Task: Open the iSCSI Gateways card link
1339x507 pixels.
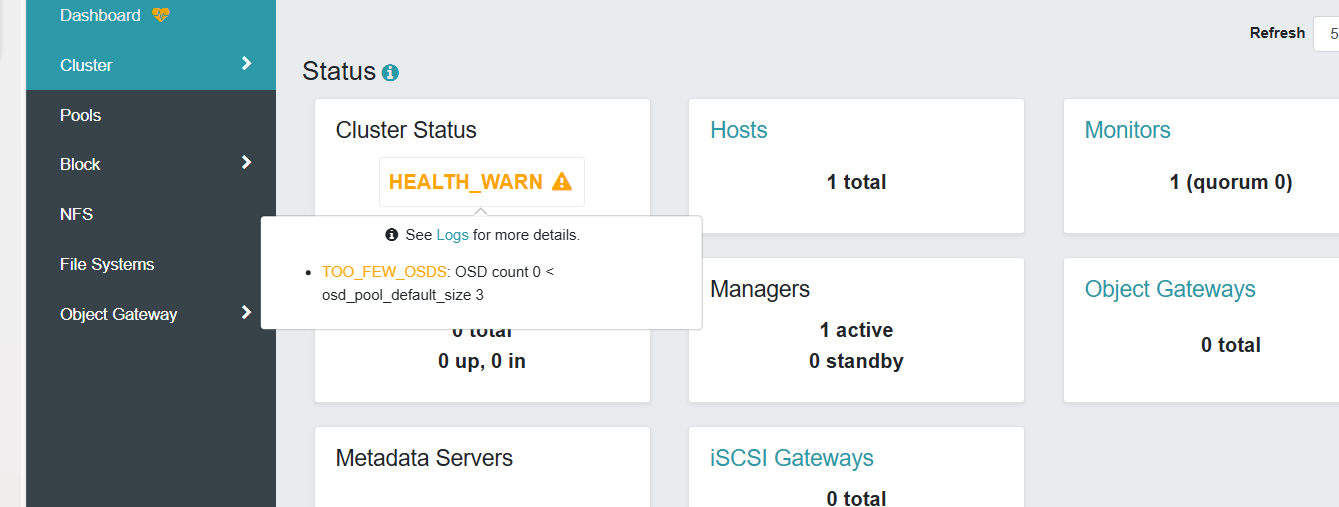Action: [792, 458]
